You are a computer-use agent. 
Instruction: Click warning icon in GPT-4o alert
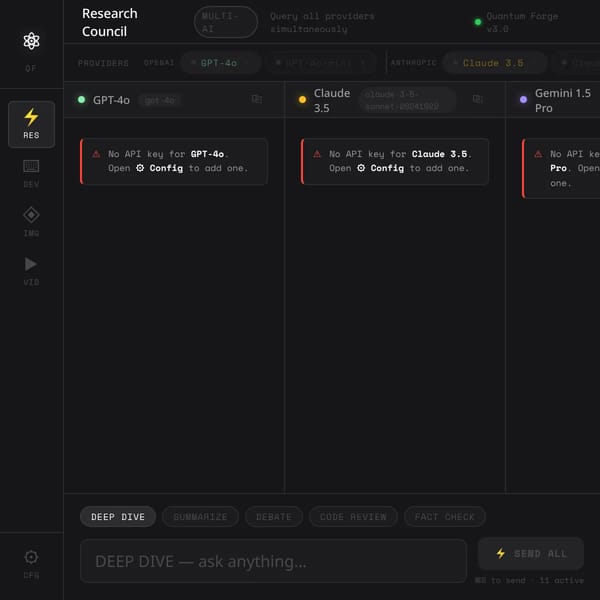(x=96, y=154)
